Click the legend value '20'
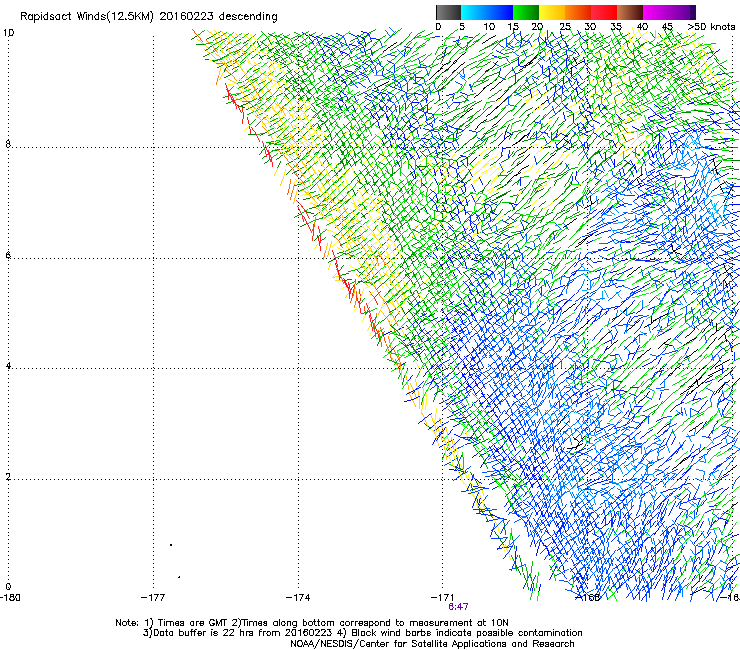 (537, 26)
